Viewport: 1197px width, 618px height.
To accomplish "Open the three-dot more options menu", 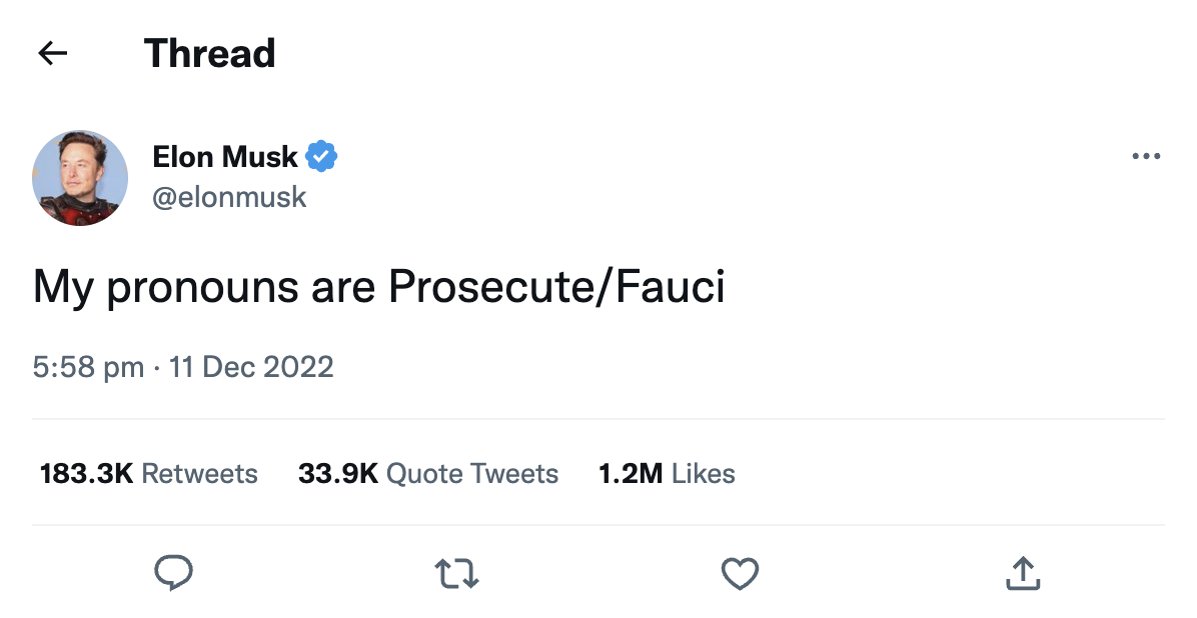I will 1146,157.
